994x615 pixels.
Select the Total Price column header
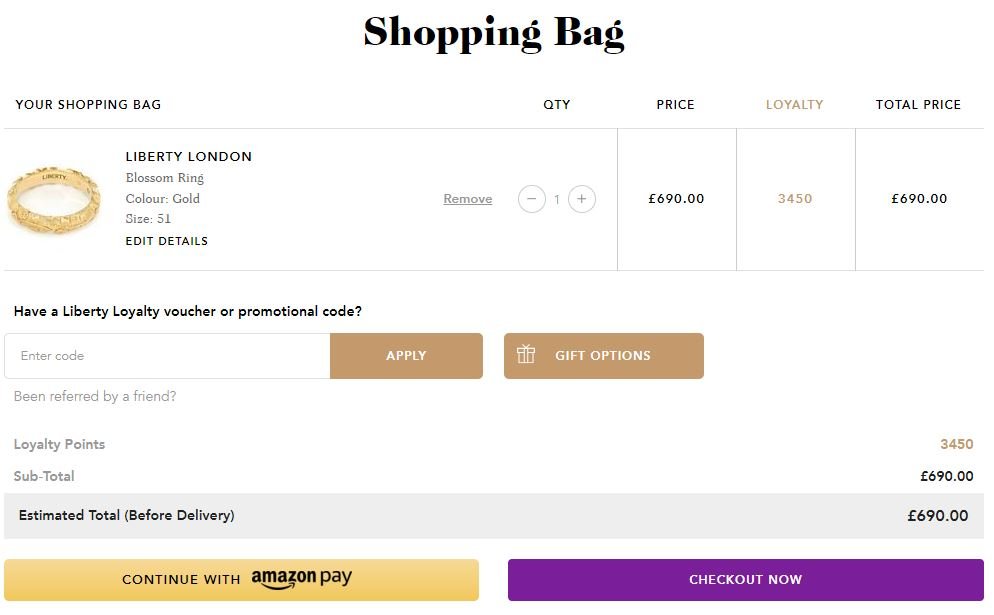[917, 104]
